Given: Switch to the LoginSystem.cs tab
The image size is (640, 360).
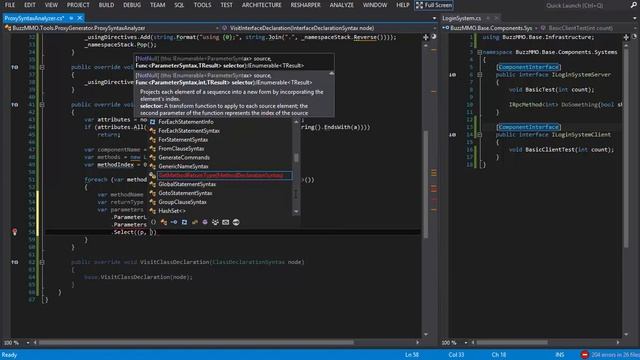Looking at the screenshot, I should [x=462, y=18].
